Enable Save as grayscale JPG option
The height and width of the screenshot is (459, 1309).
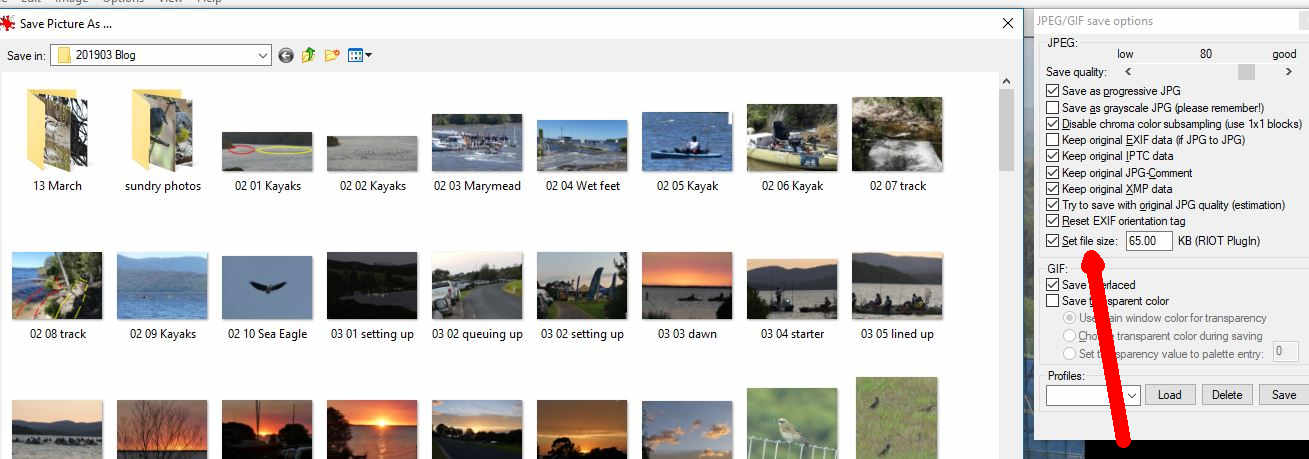tap(1052, 107)
